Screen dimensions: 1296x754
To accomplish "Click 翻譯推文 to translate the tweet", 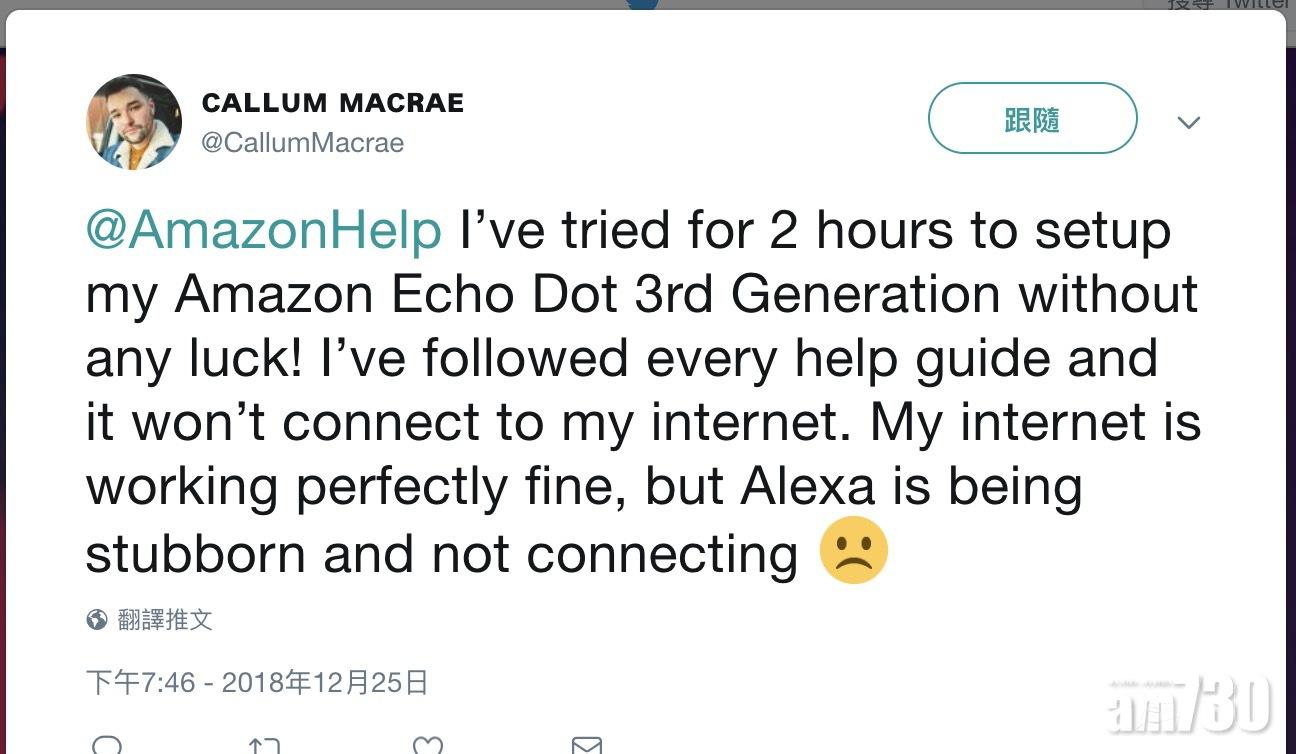I will pyautogui.click(x=165, y=620).
